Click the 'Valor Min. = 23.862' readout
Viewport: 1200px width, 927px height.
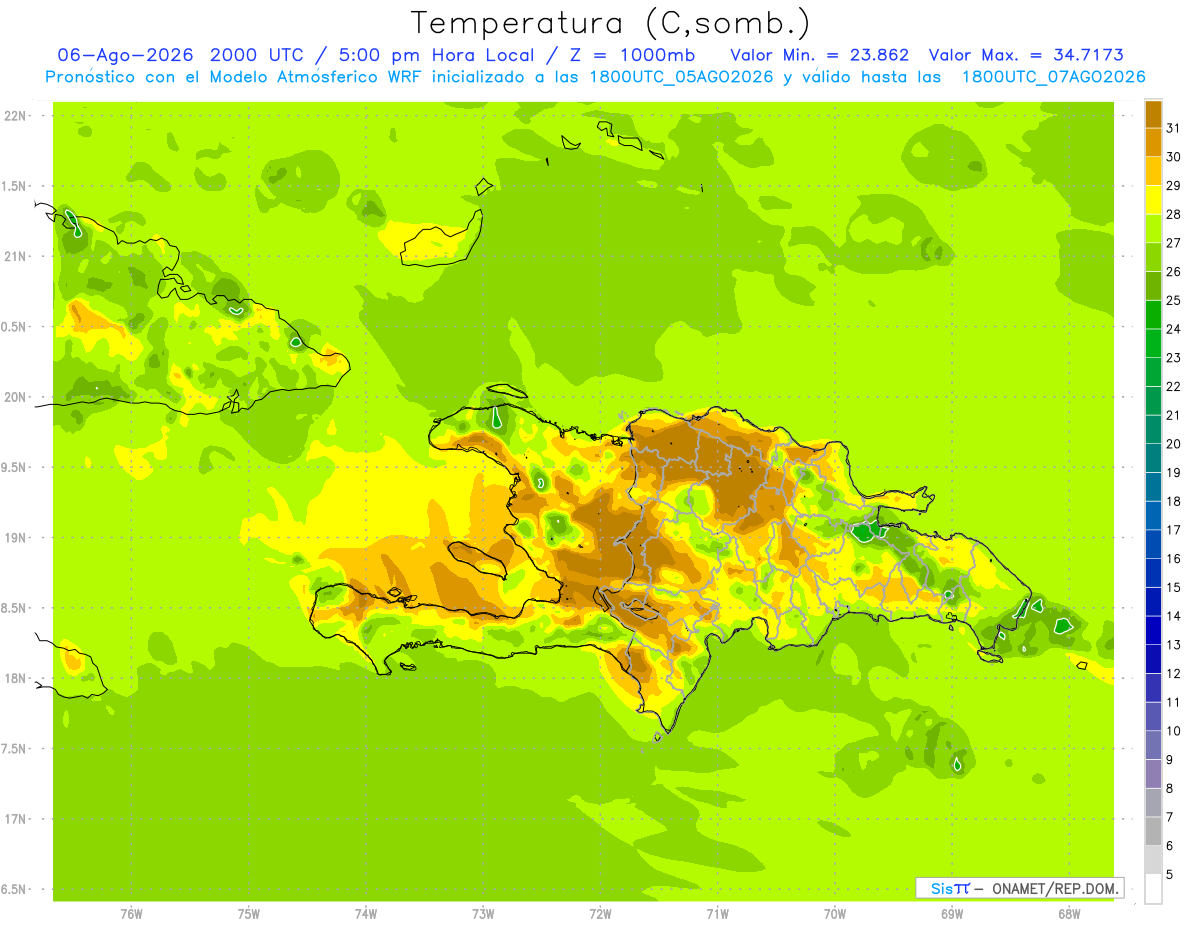pyautogui.click(x=820, y=55)
